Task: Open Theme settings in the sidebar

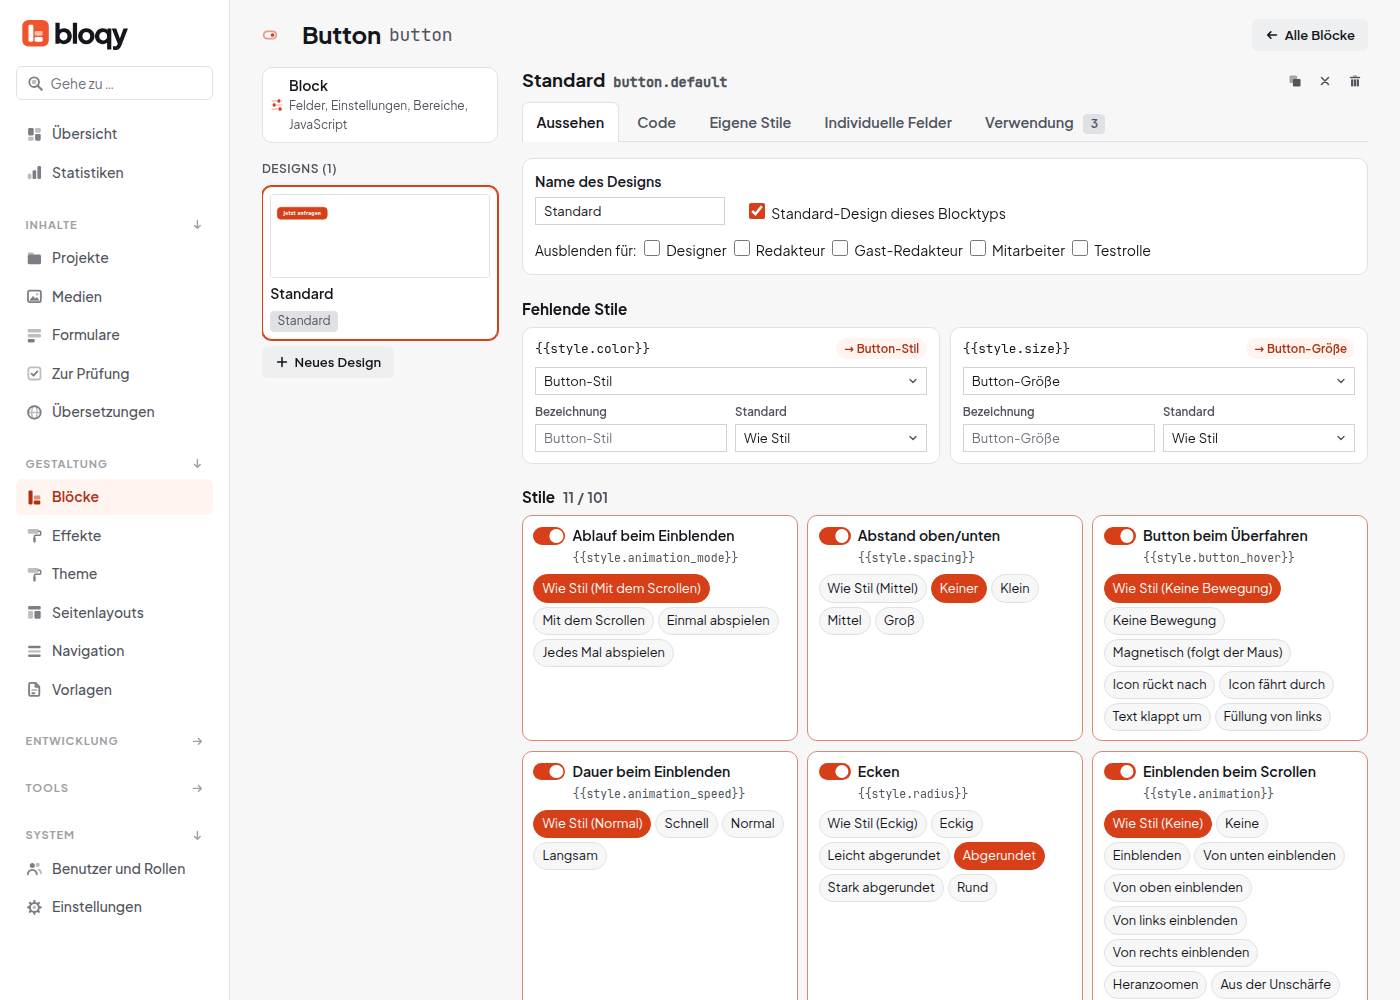Action: click(x=114, y=574)
